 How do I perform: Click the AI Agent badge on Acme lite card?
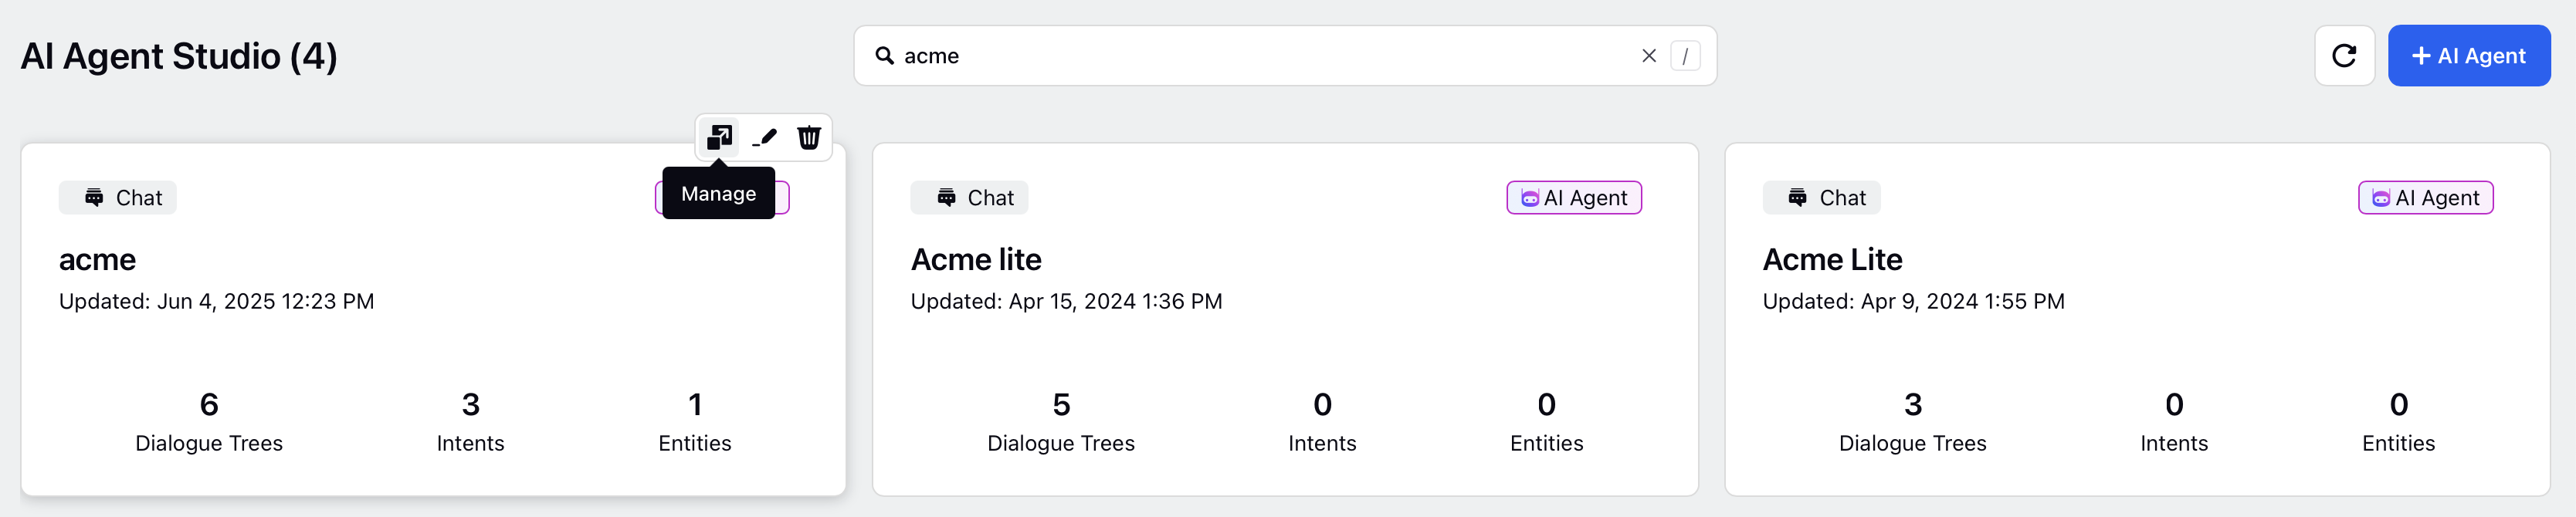click(1574, 198)
